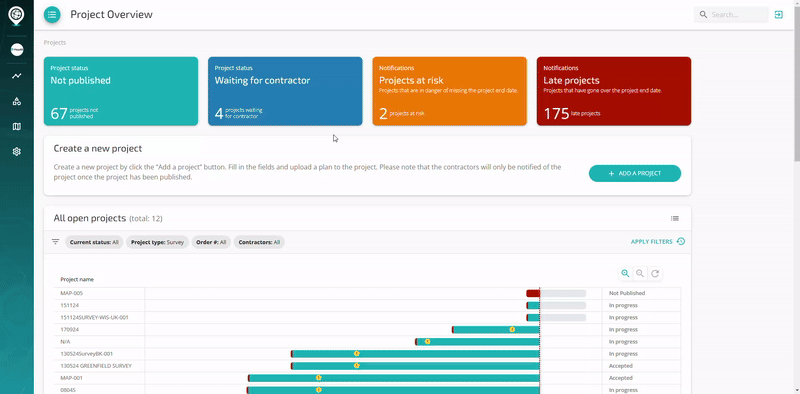800x394 pixels.
Task: Click the clock icon next to Apply Filters
Action: pyautogui.click(x=681, y=241)
